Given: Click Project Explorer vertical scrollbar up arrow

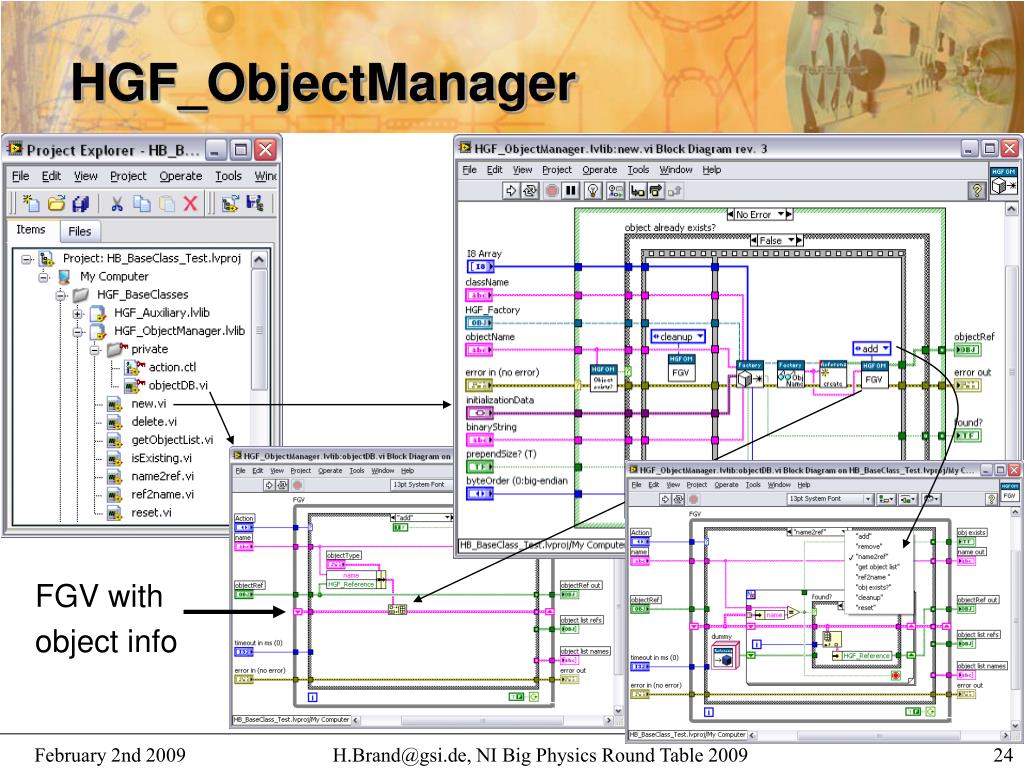Looking at the screenshot, I should point(259,259).
